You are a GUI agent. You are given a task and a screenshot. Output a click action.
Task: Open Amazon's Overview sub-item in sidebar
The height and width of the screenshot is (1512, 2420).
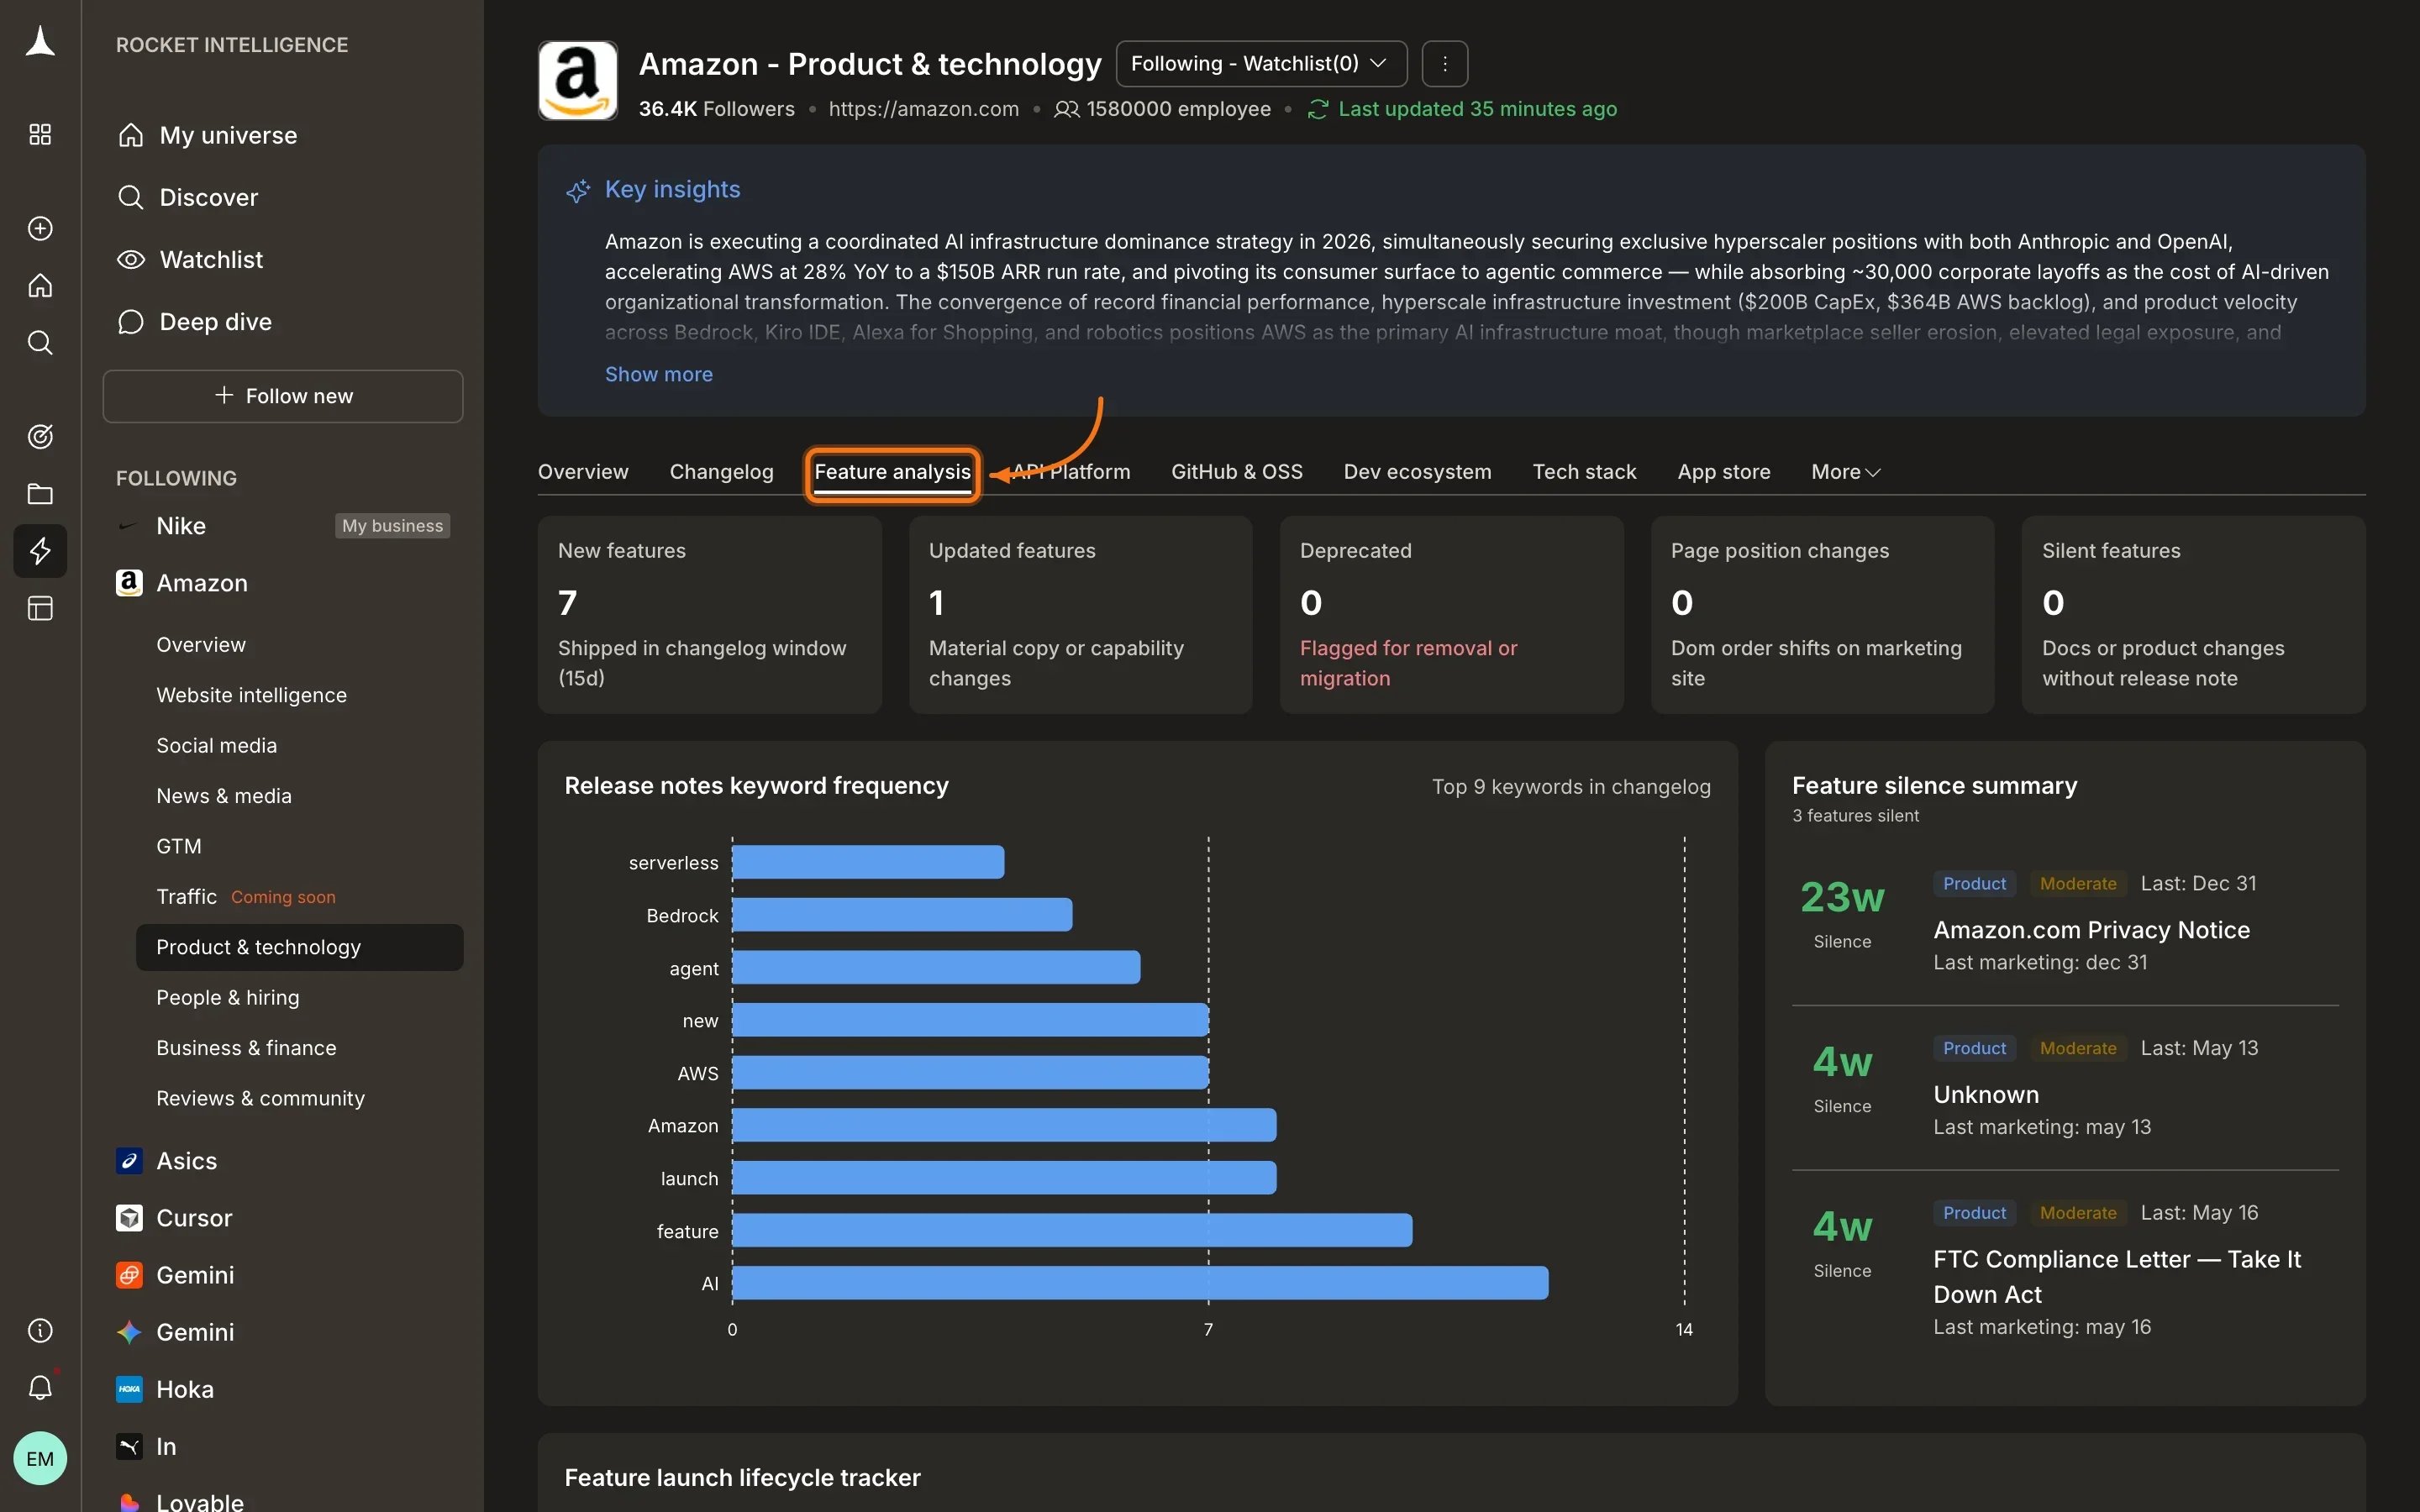click(200, 645)
